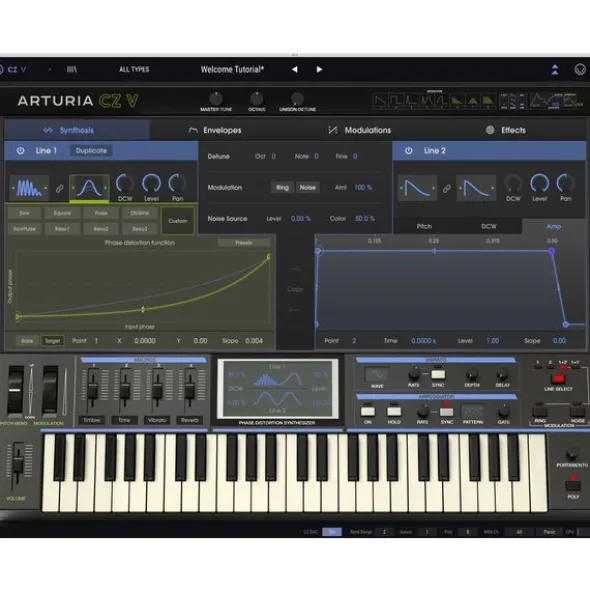Open the preset browser library icon
The image size is (590, 591).
click(x=71, y=69)
